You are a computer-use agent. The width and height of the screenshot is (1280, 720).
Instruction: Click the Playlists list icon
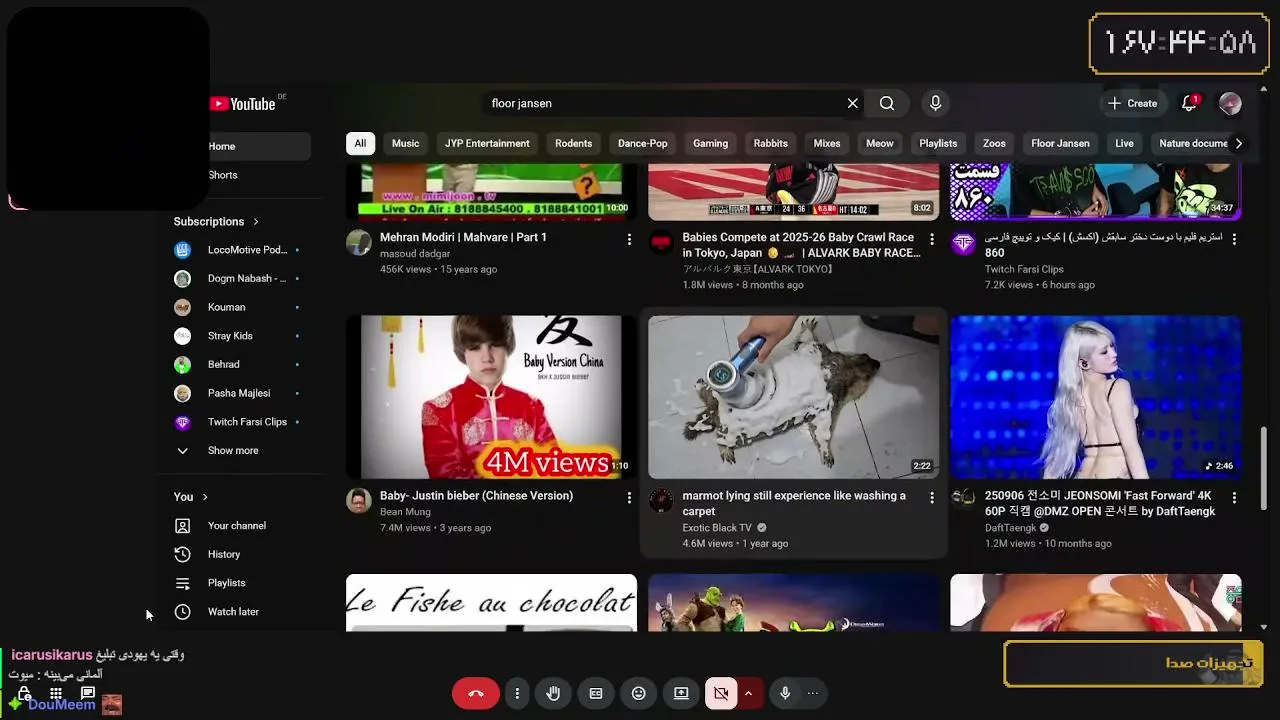(182, 583)
